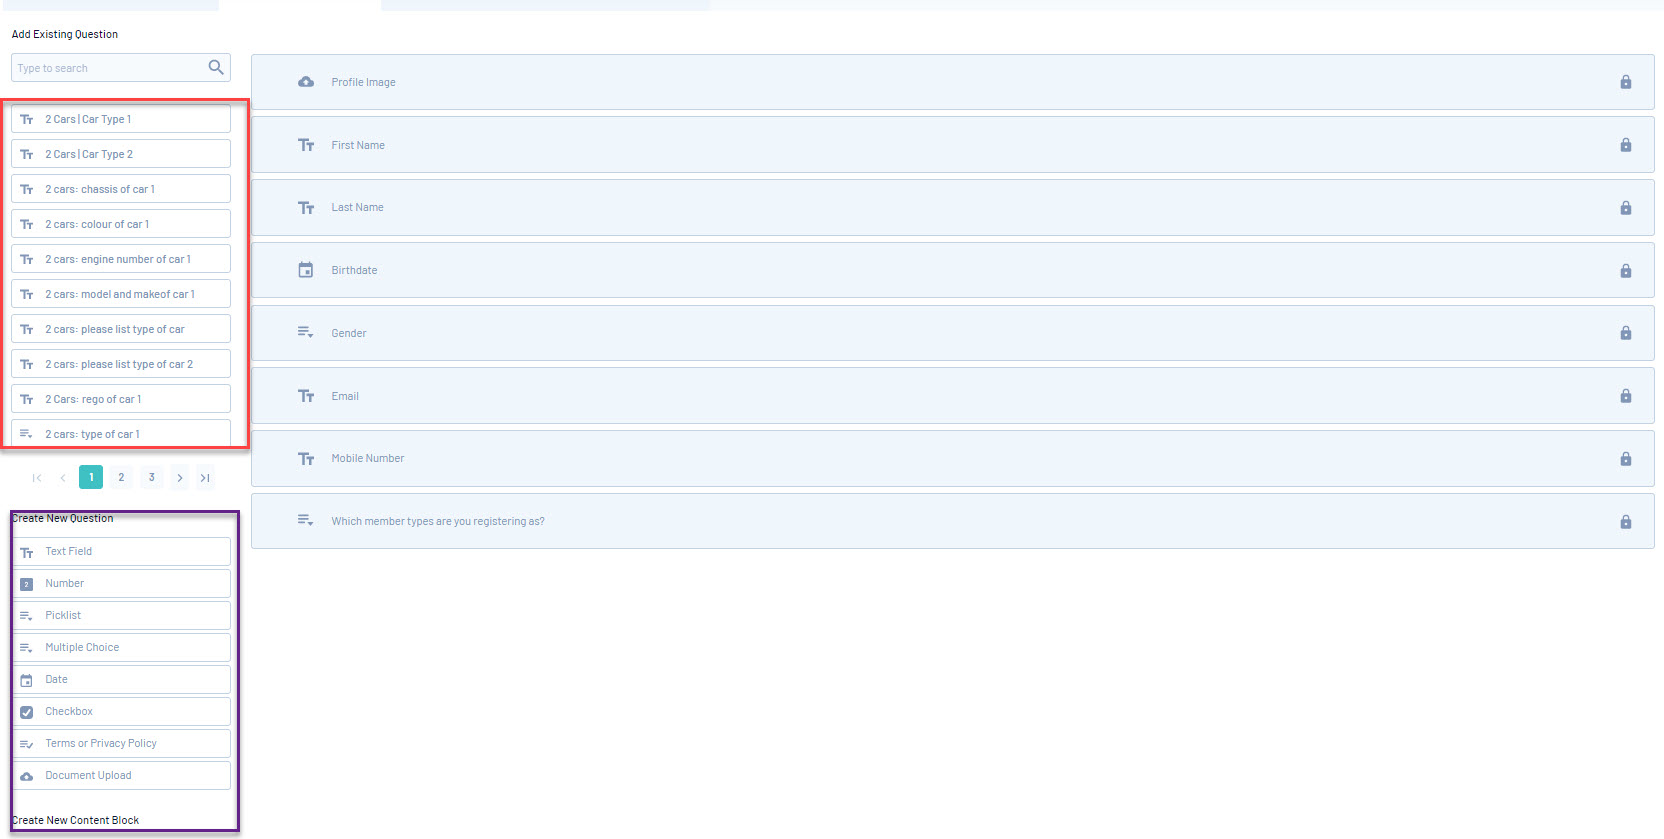Click text icon beside 2 Cars | Car Type 1
1664x839 pixels.
(27, 119)
